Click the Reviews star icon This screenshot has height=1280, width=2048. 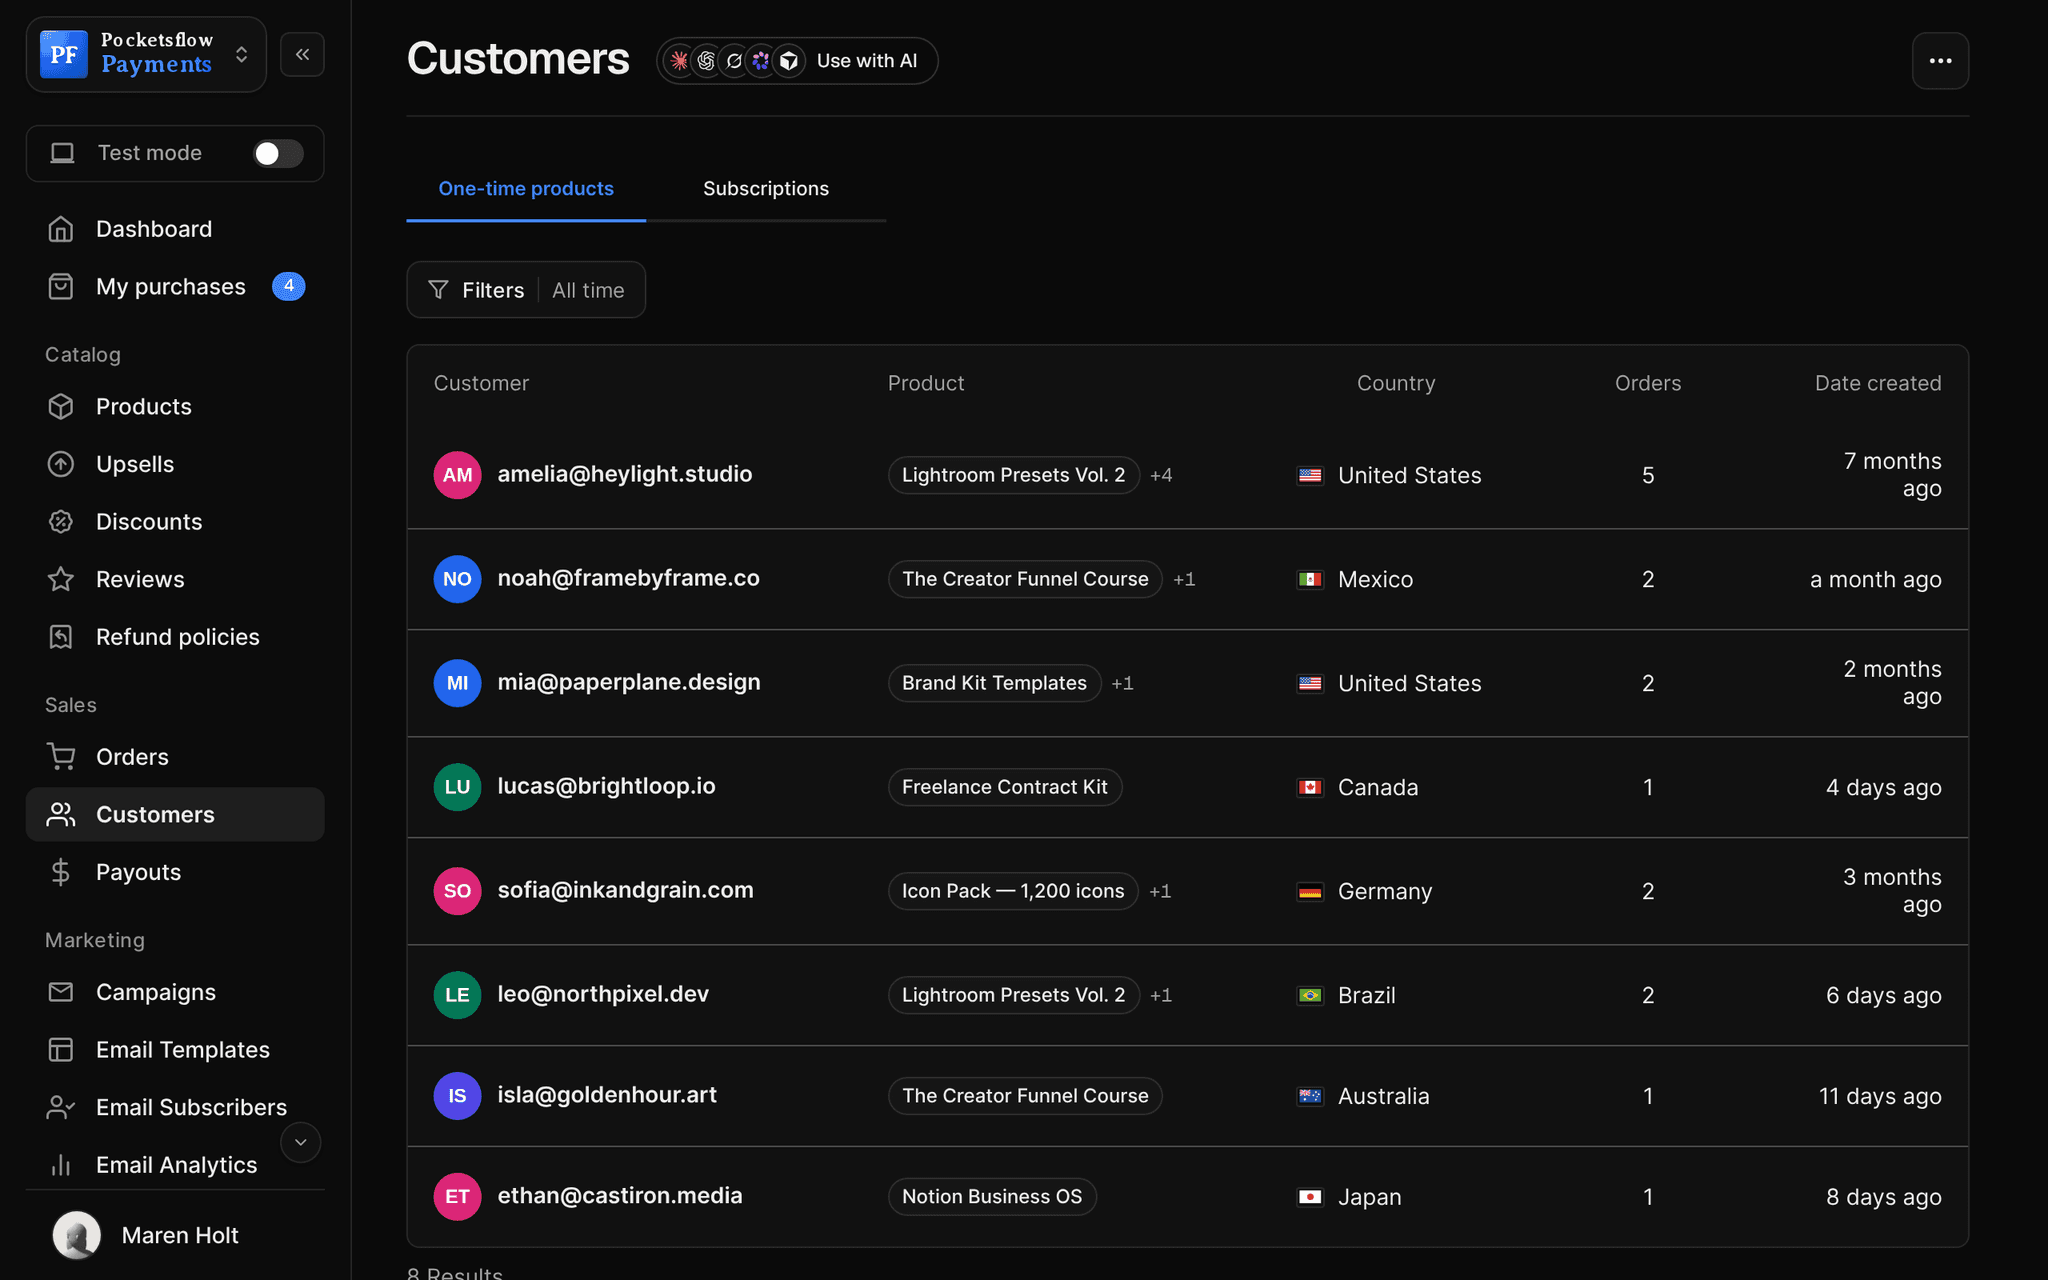(x=61, y=579)
